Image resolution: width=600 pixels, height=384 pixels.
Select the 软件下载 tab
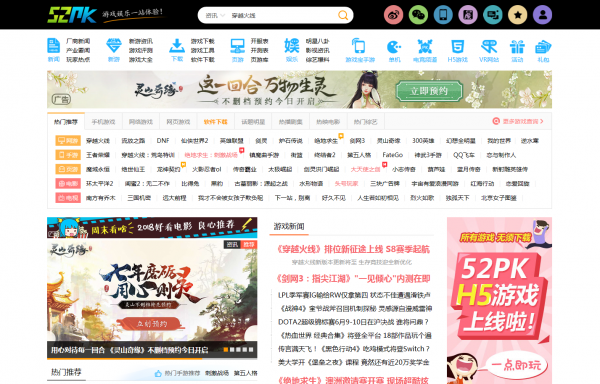point(215,122)
